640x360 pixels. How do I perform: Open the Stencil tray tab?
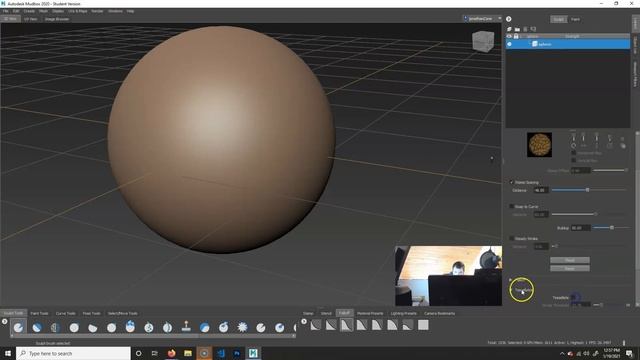coord(326,313)
